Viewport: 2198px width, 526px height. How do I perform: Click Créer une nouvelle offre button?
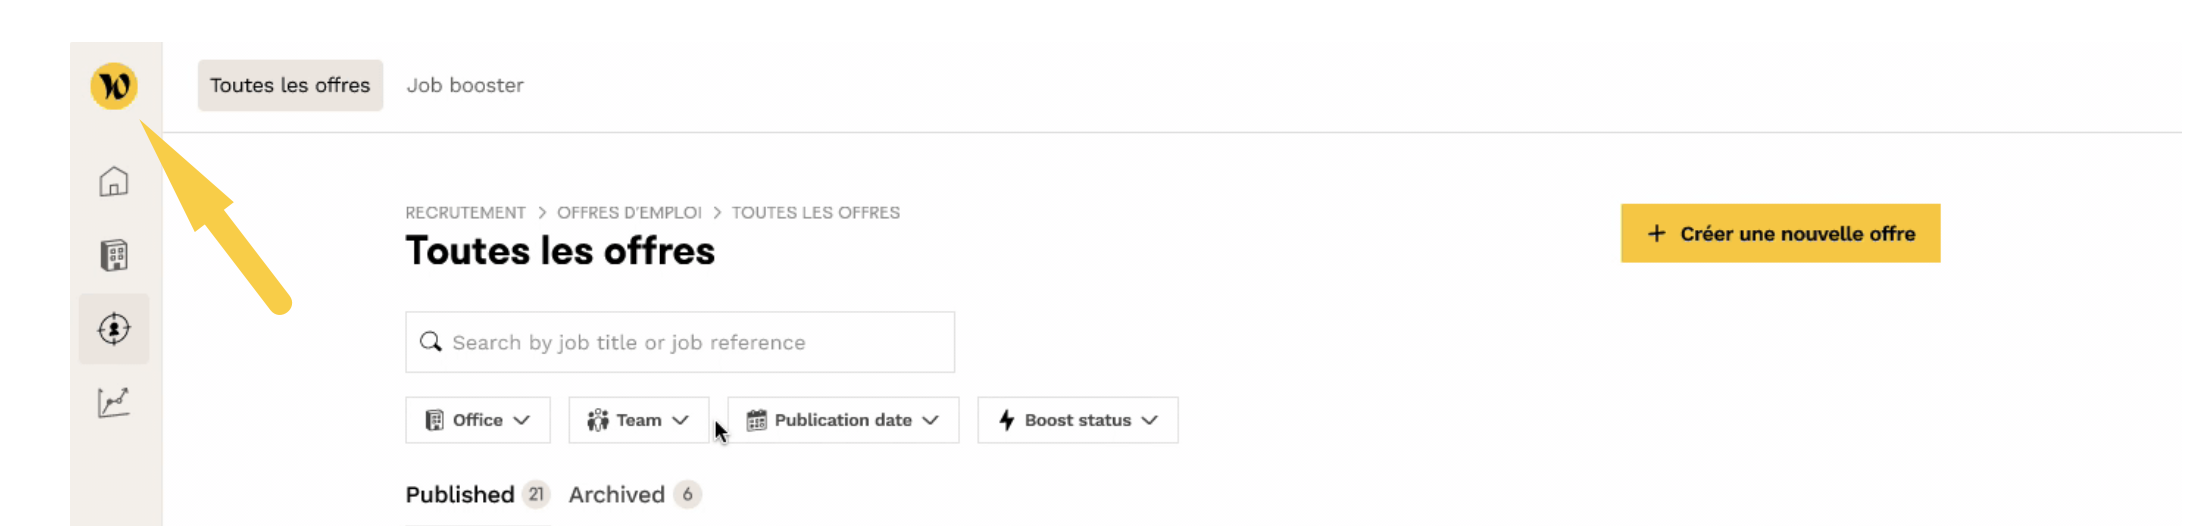click(x=1780, y=233)
